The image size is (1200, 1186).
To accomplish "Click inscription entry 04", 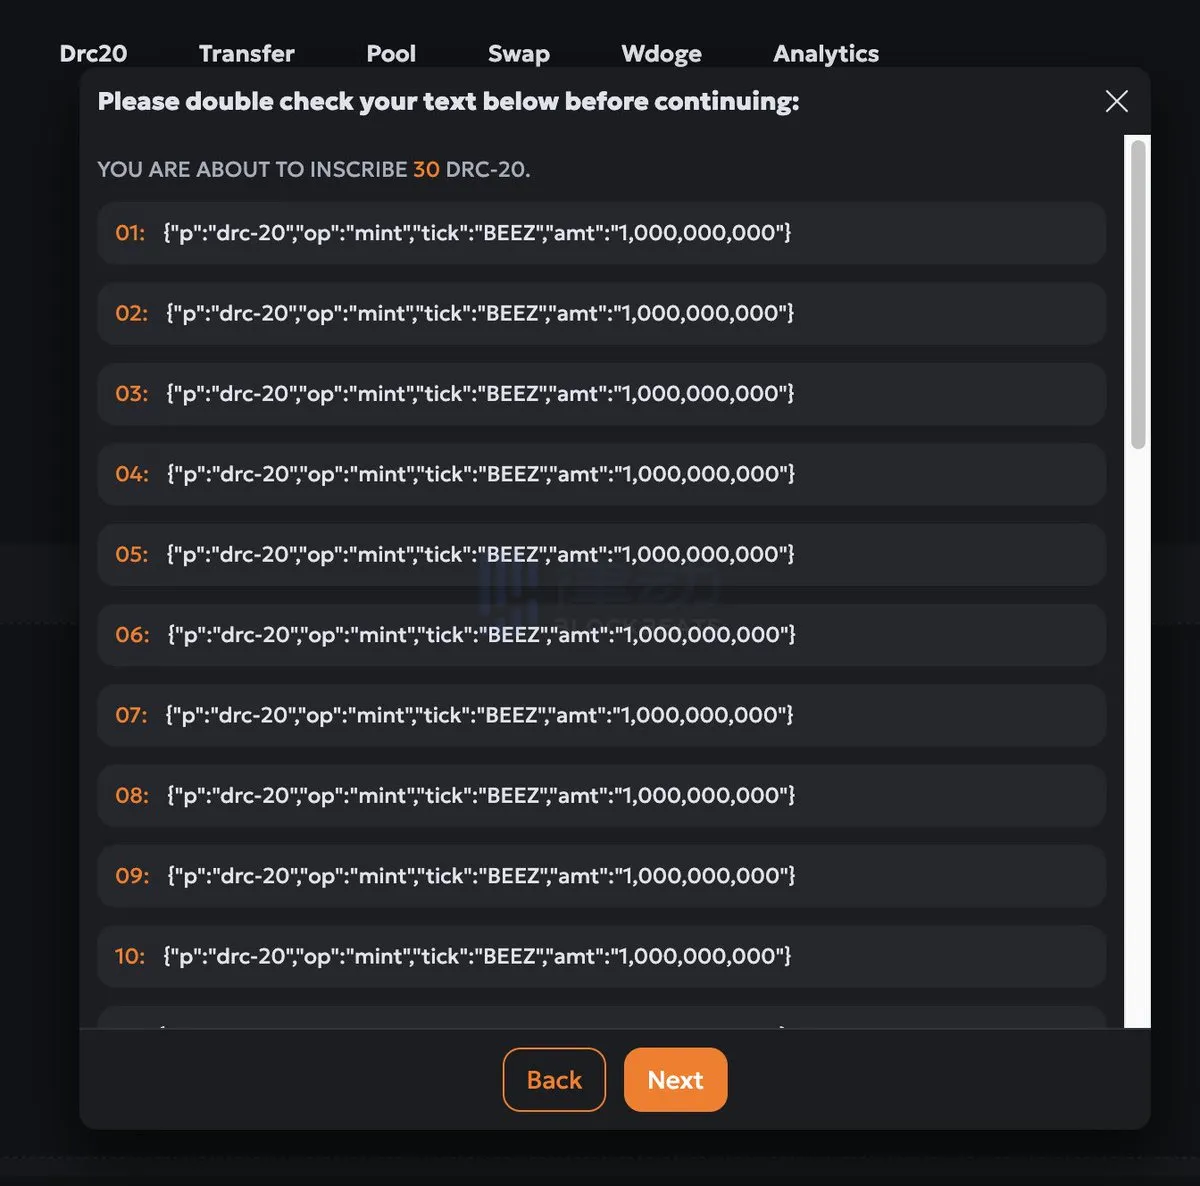I will [x=601, y=474].
